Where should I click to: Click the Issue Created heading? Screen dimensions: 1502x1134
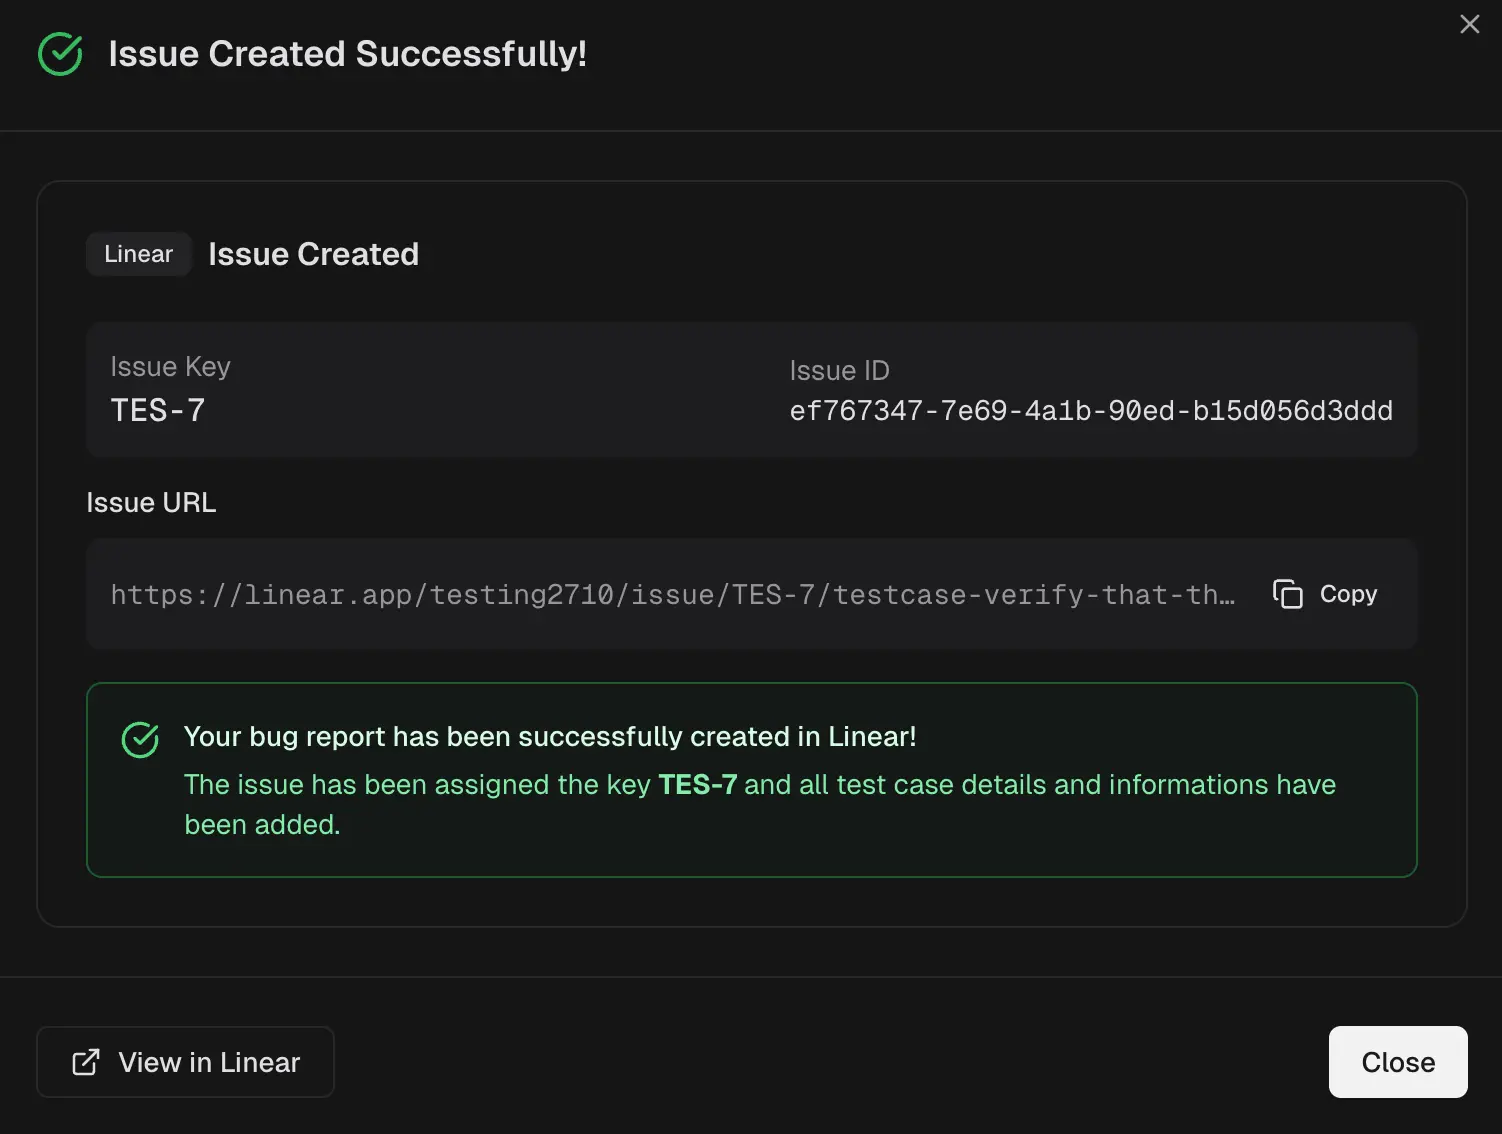[313, 253]
